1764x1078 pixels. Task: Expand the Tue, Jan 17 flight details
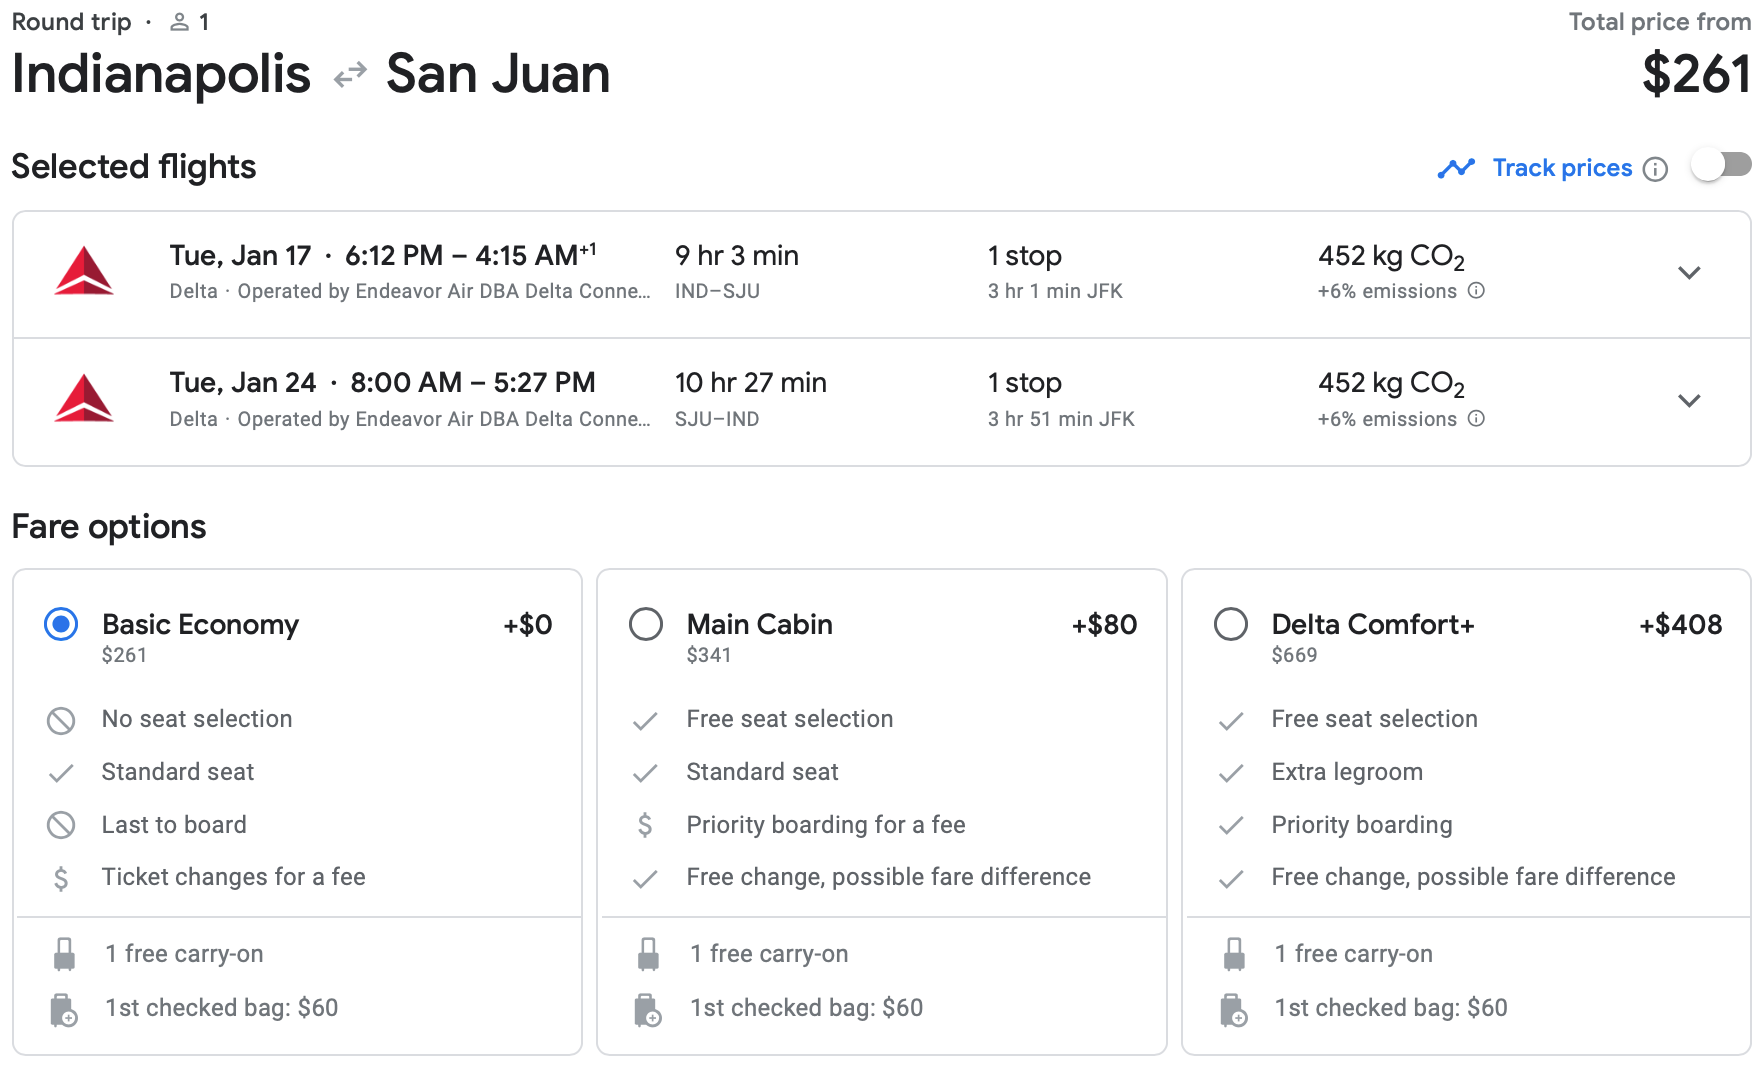click(x=1689, y=273)
